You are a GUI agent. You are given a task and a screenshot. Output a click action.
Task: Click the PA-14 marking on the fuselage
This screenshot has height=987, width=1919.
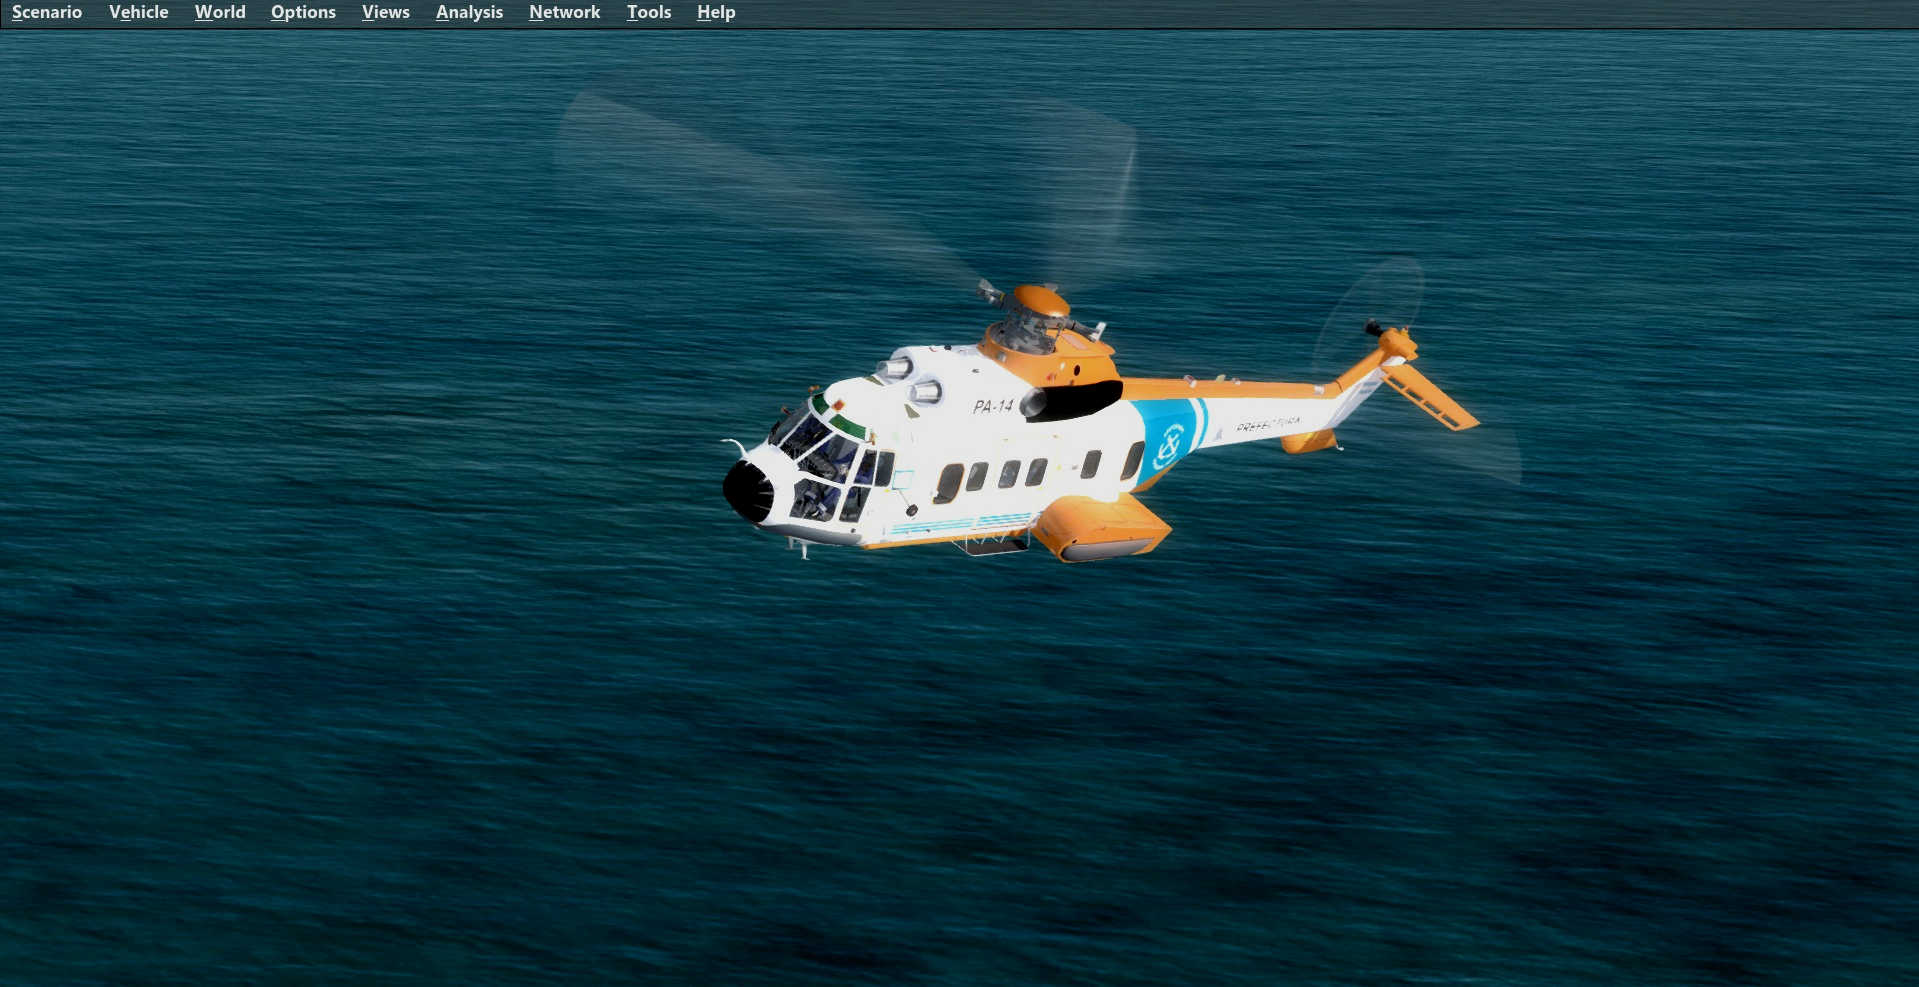click(x=993, y=406)
